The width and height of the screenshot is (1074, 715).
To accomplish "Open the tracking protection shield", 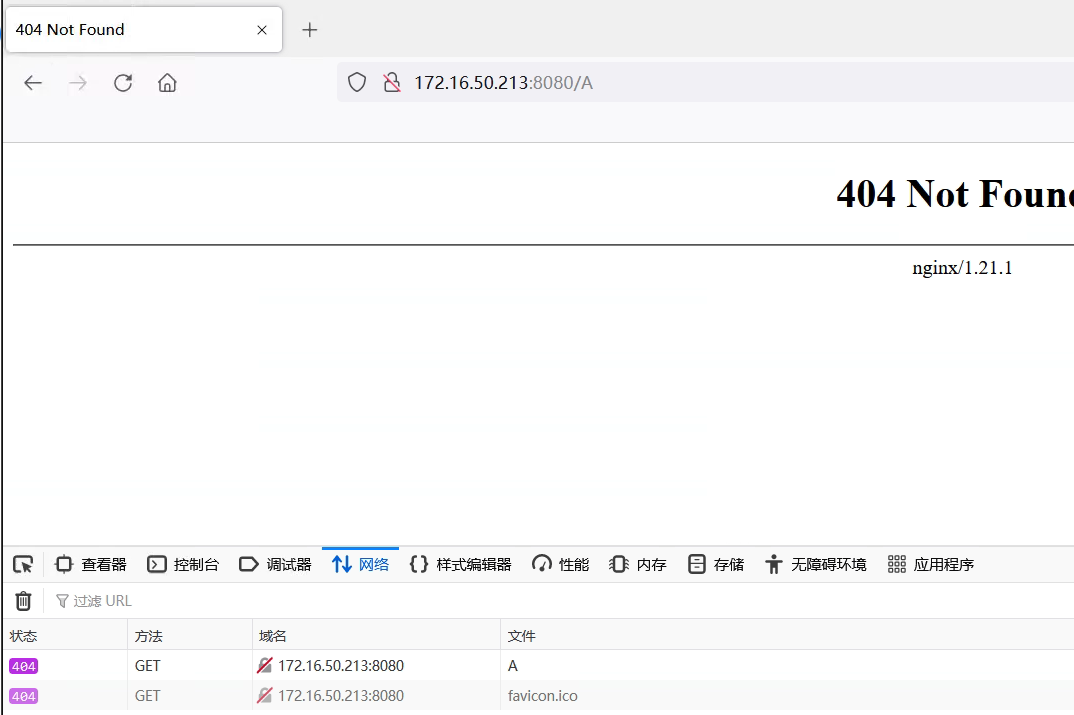I will (x=357, y=83).
